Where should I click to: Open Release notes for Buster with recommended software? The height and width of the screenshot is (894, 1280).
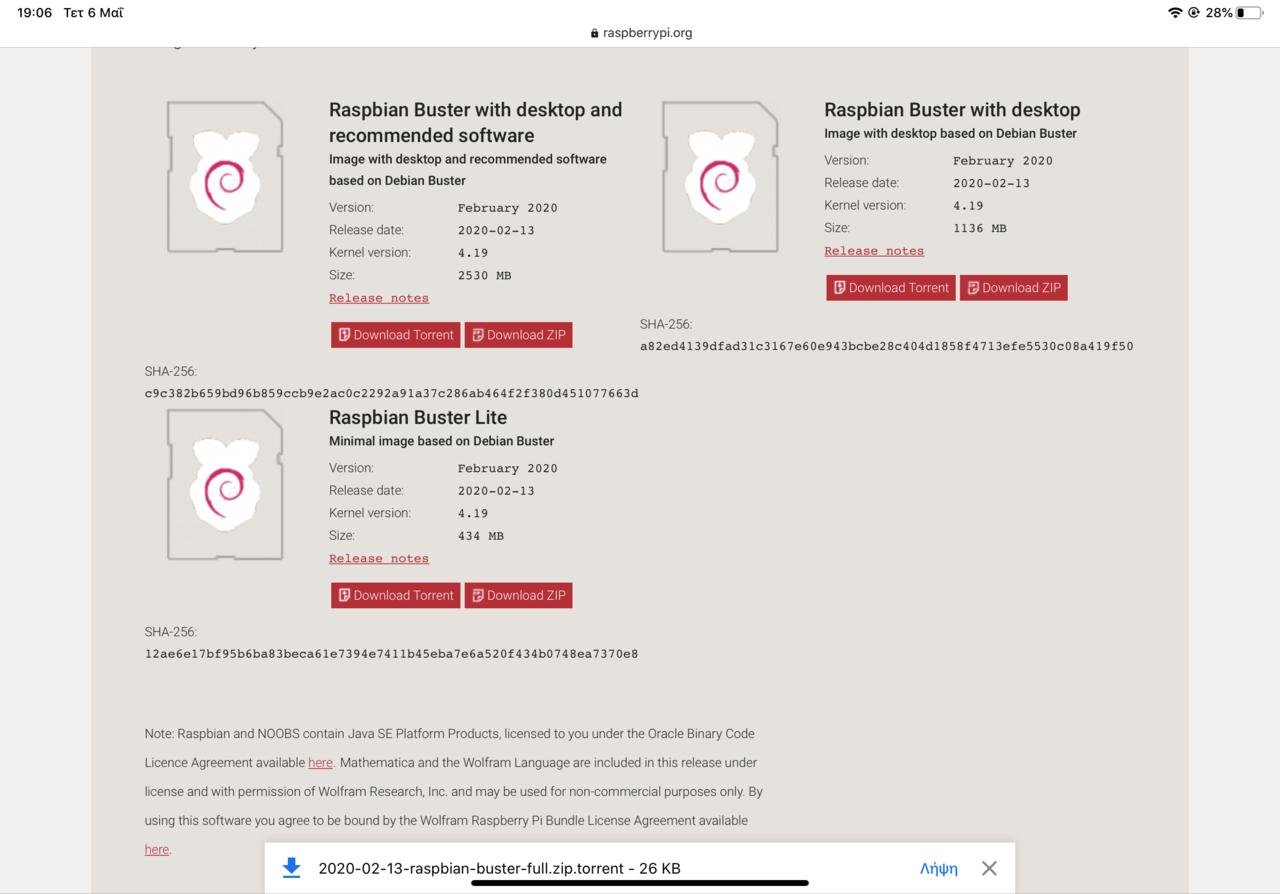pos(379,298)
